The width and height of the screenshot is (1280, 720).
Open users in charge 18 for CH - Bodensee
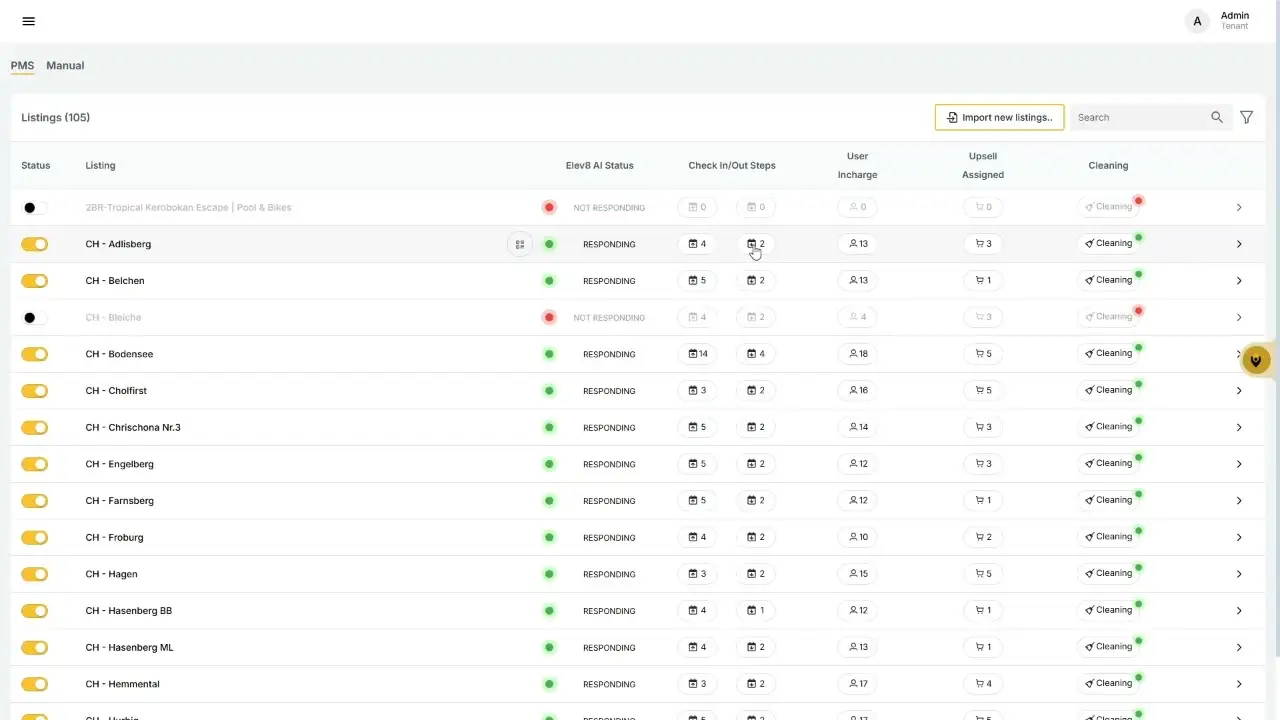click(857, 354)
